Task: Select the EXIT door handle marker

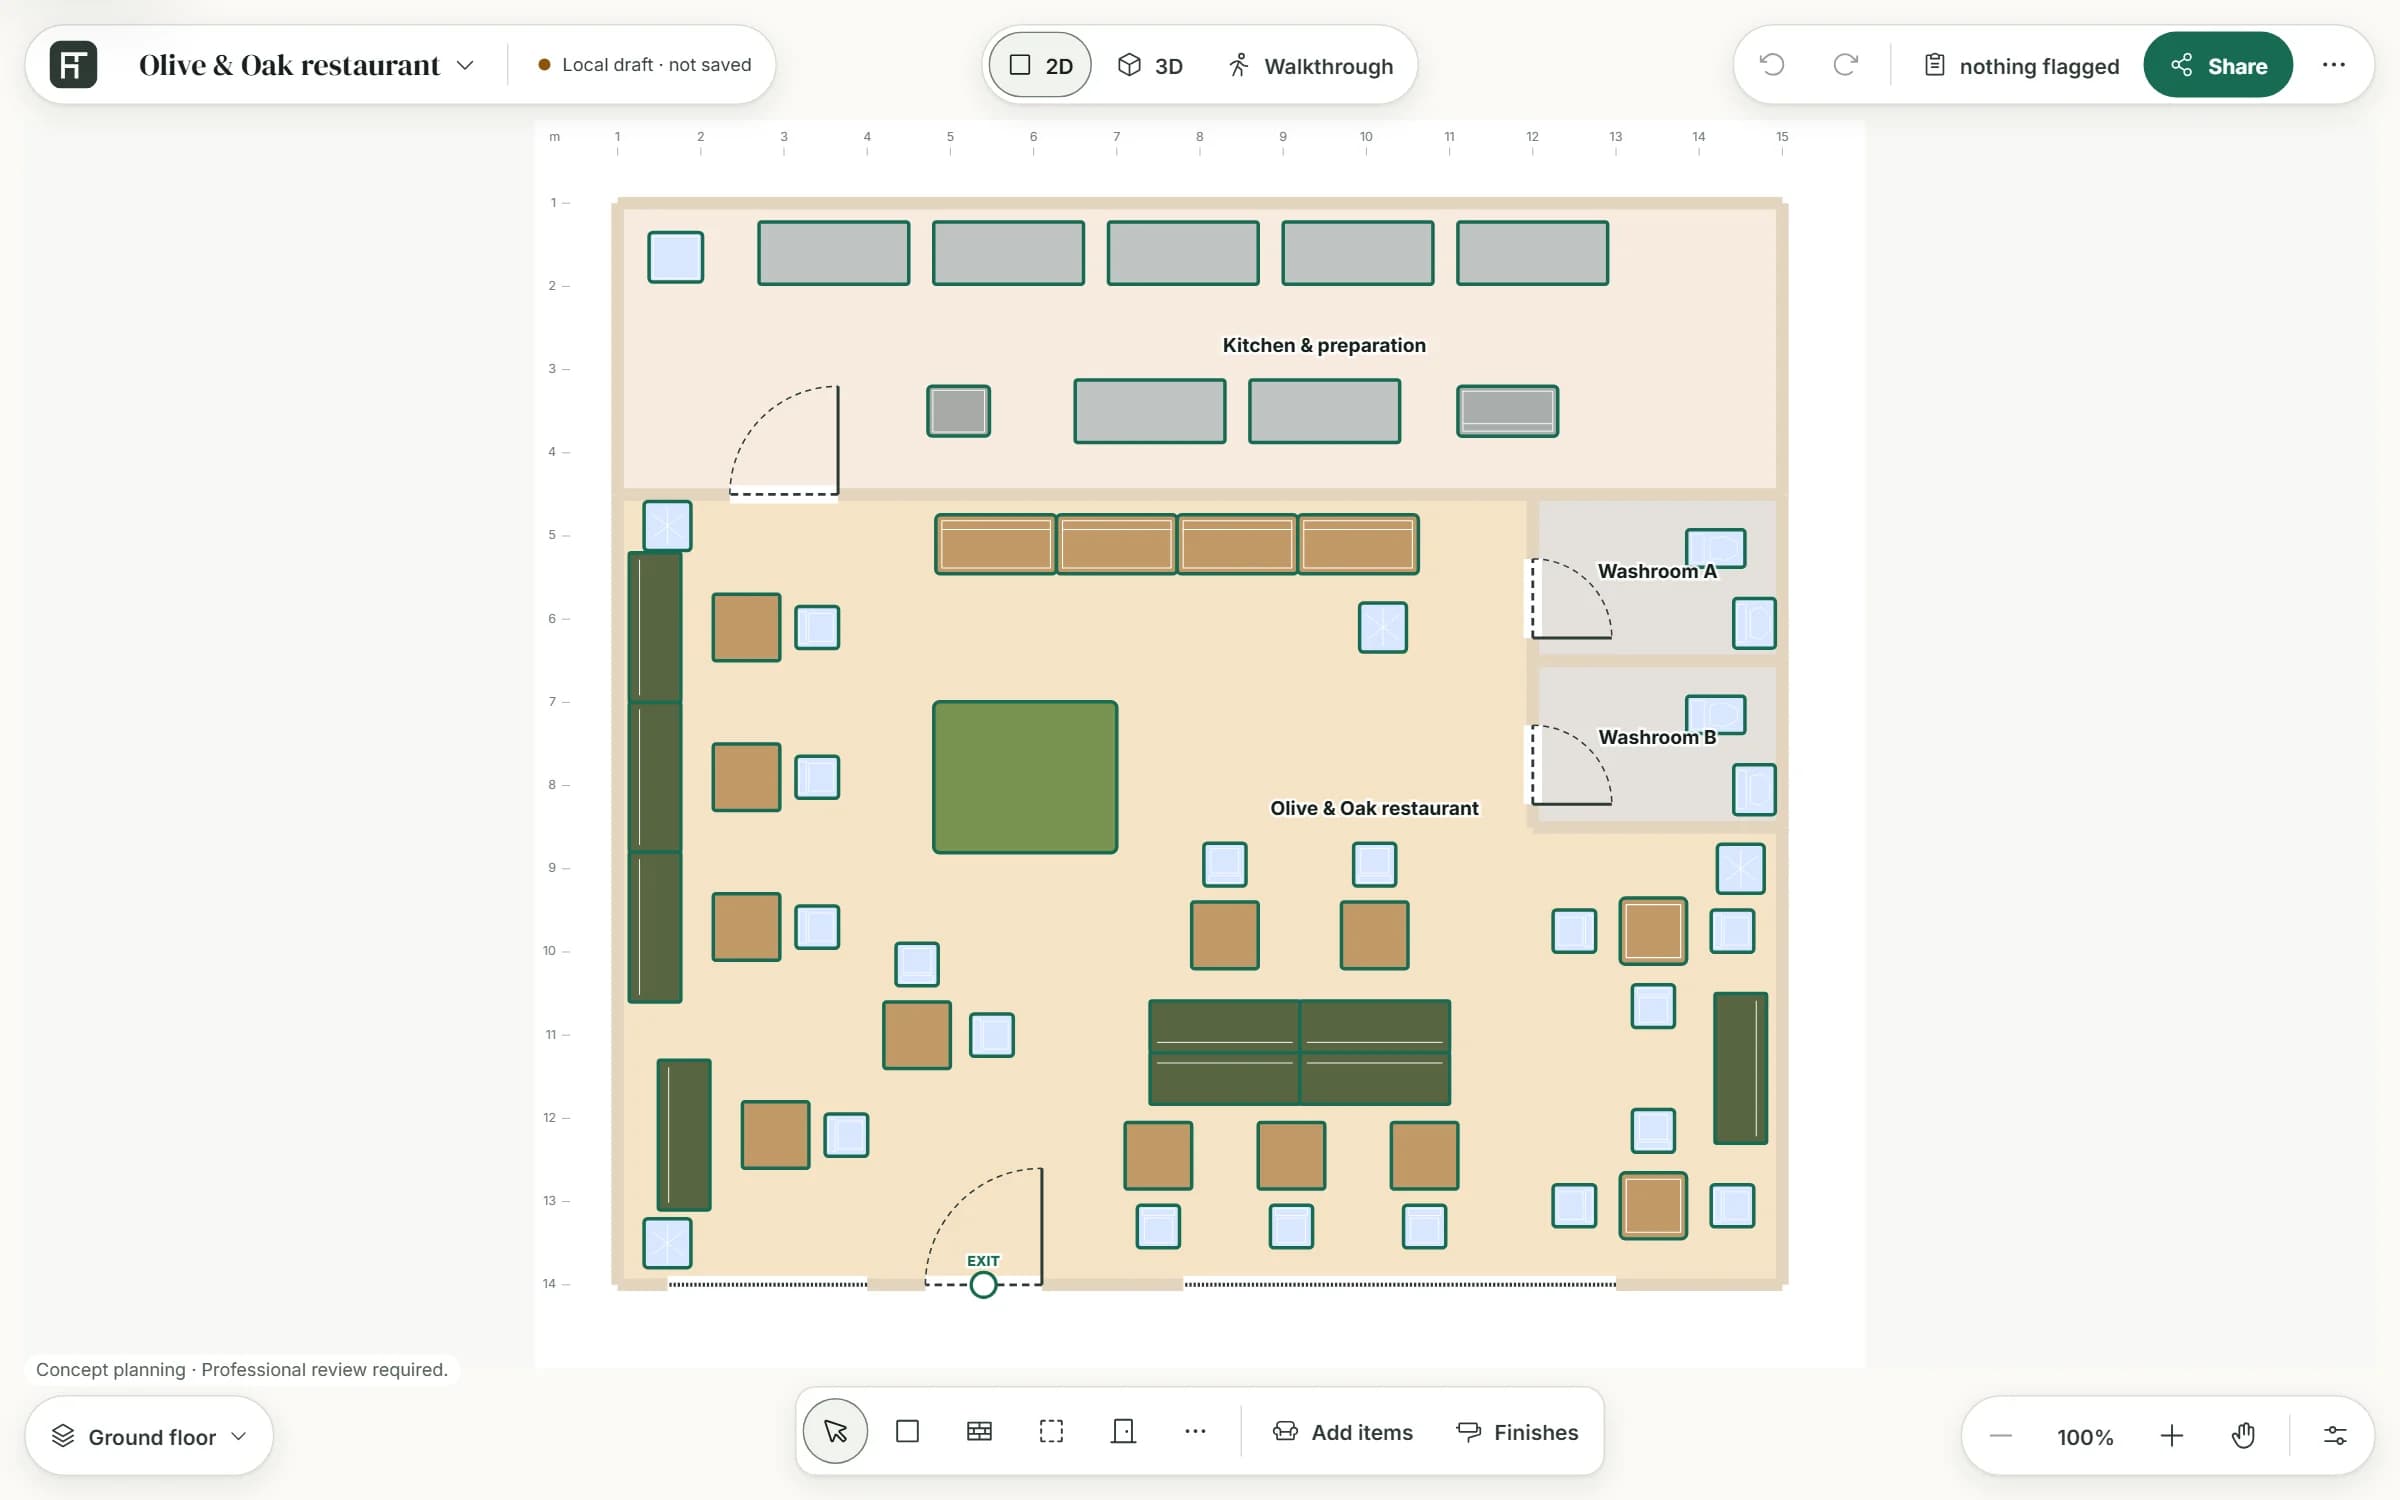Action: point(983,1285)
